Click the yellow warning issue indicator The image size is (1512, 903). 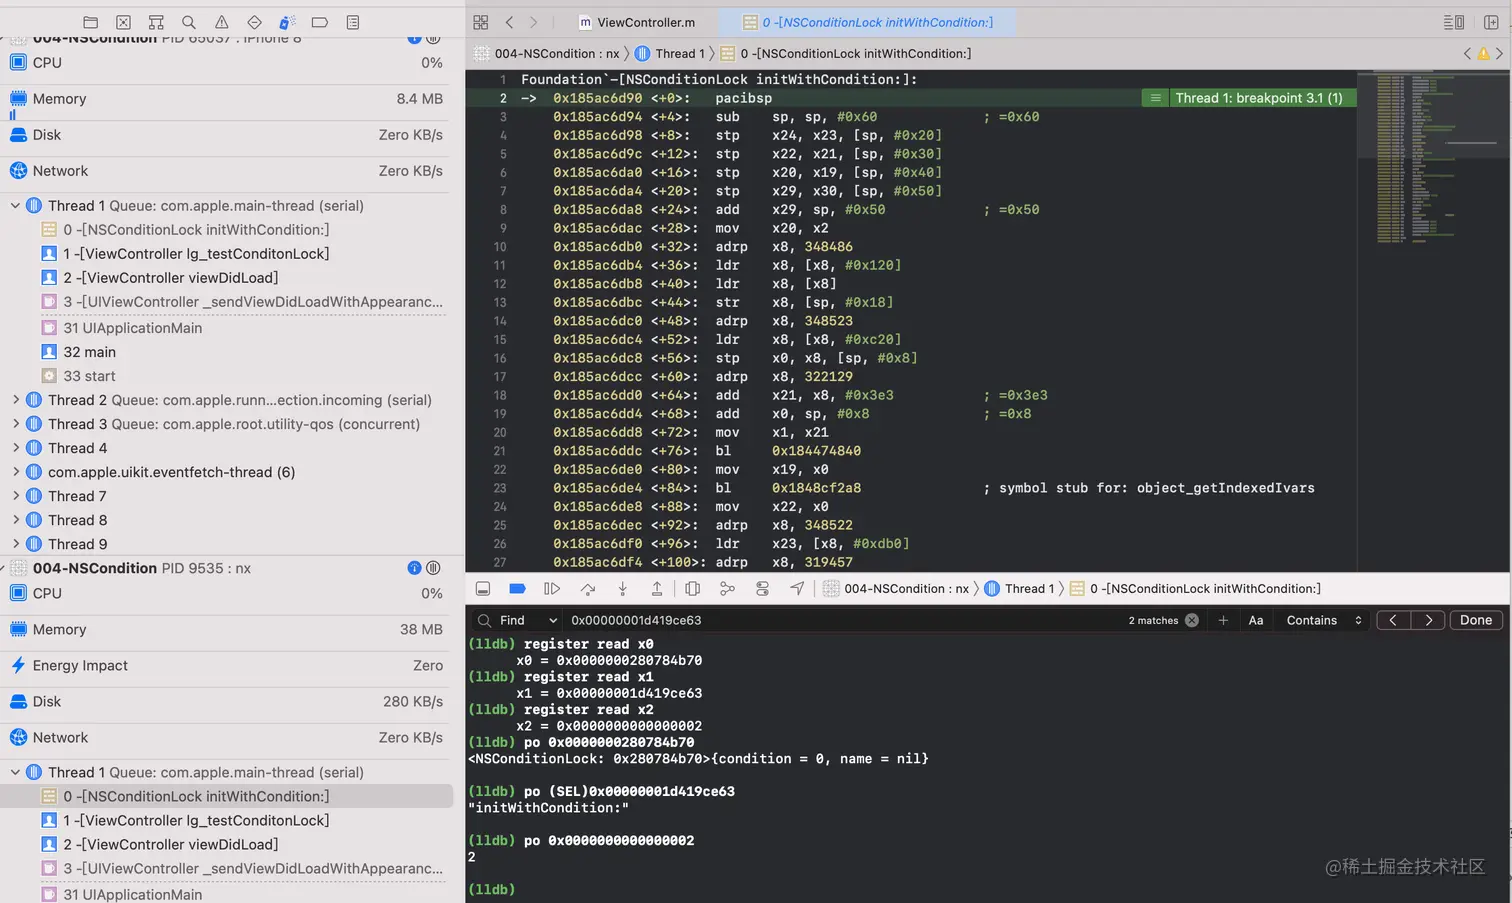(x=1483, y=54)
